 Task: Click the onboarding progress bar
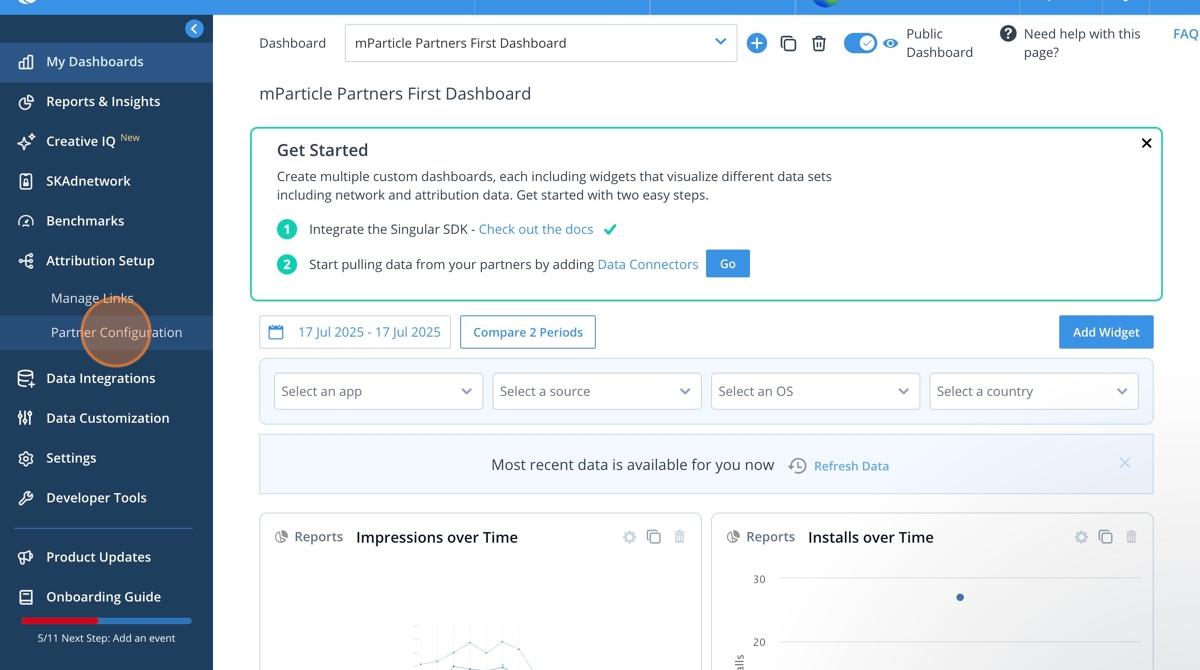106,621
